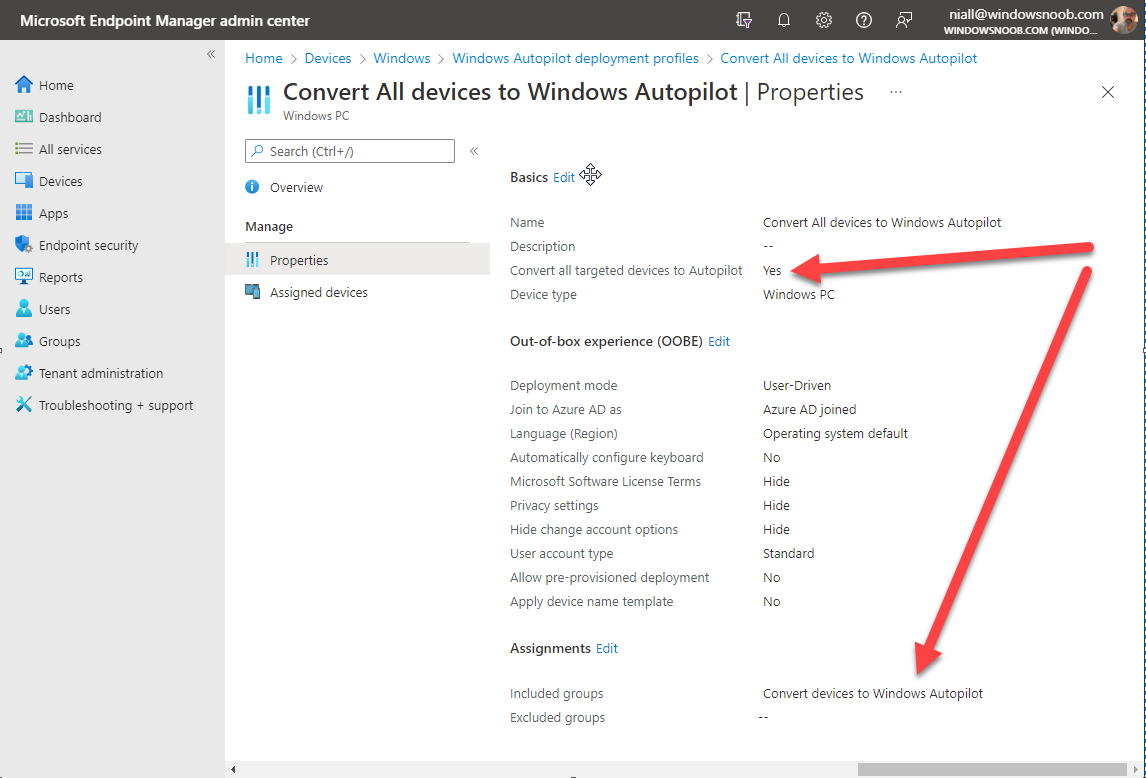Click the Reports icon in sidebar

click(x=24, y=277)
